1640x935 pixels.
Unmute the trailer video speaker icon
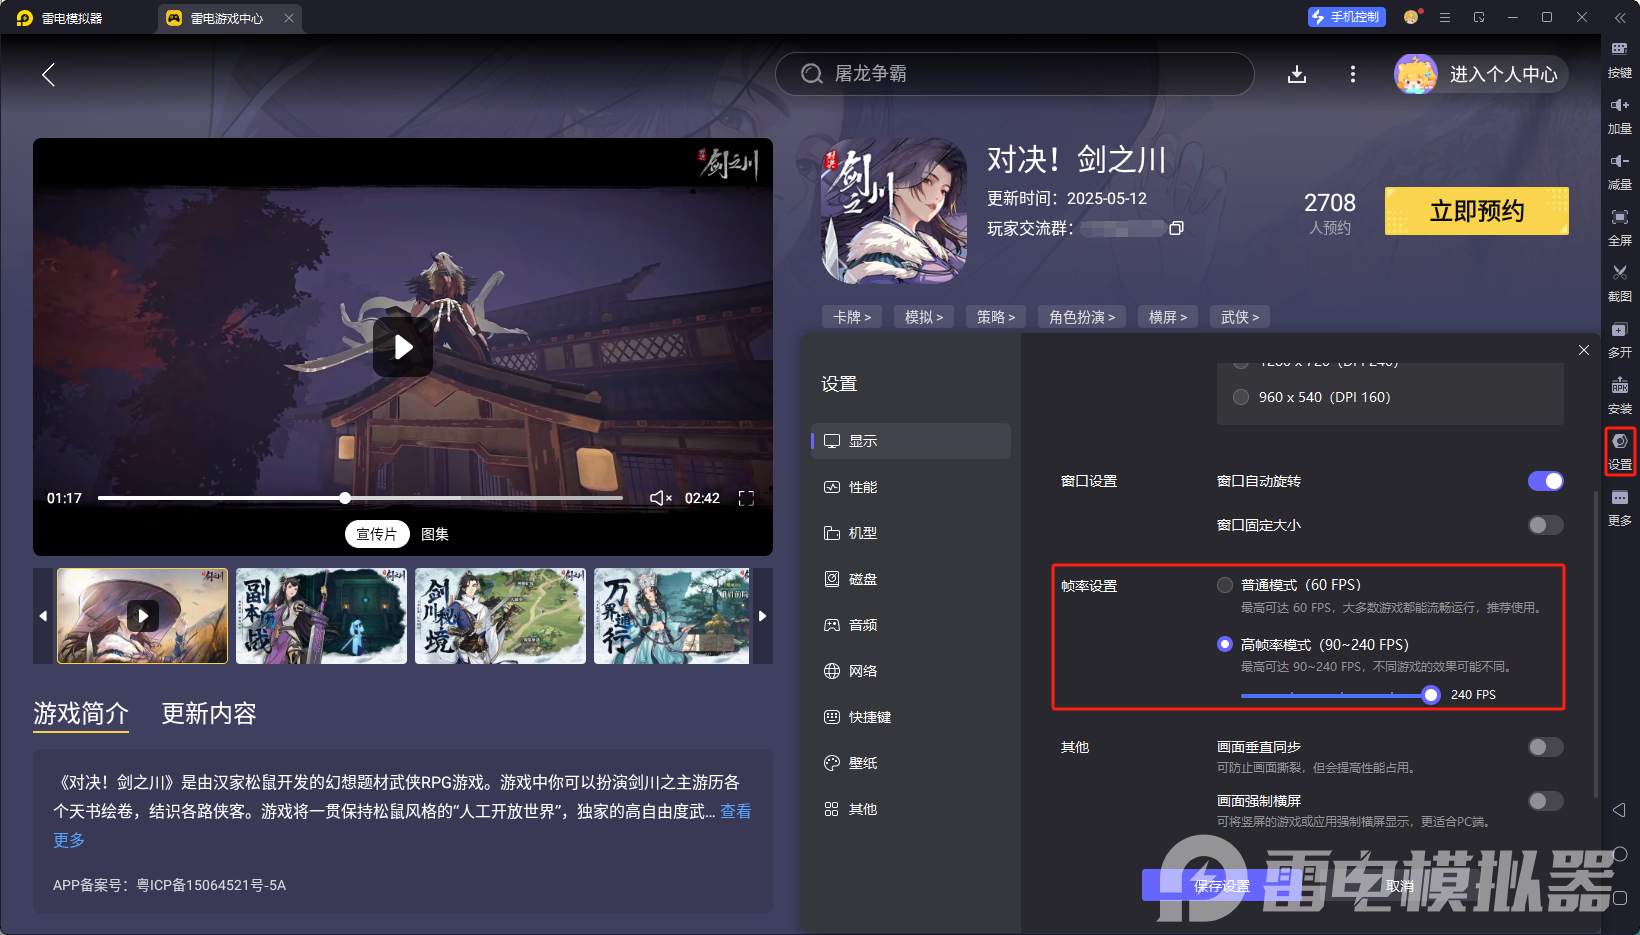660,498
